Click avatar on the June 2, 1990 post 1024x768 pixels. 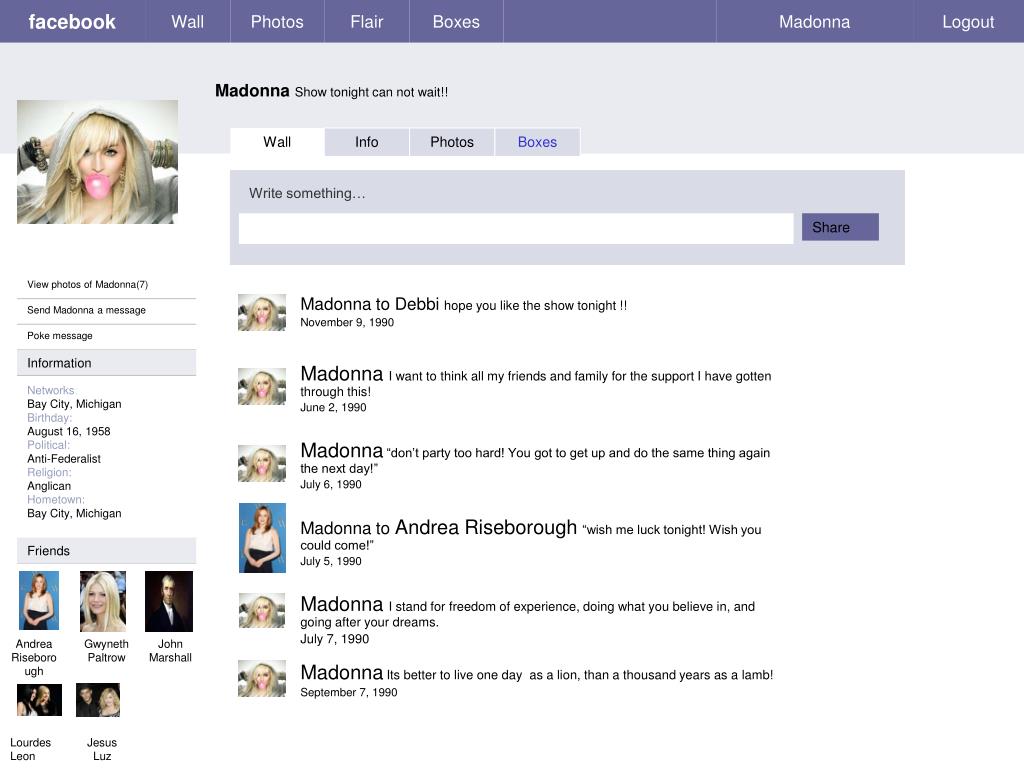[x=262, y=386]
